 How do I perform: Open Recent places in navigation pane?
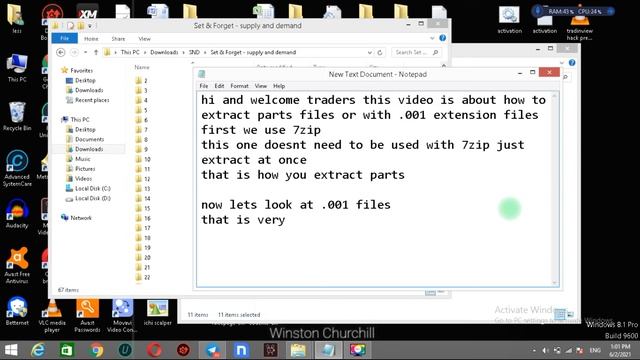click(x=92, y=100)
